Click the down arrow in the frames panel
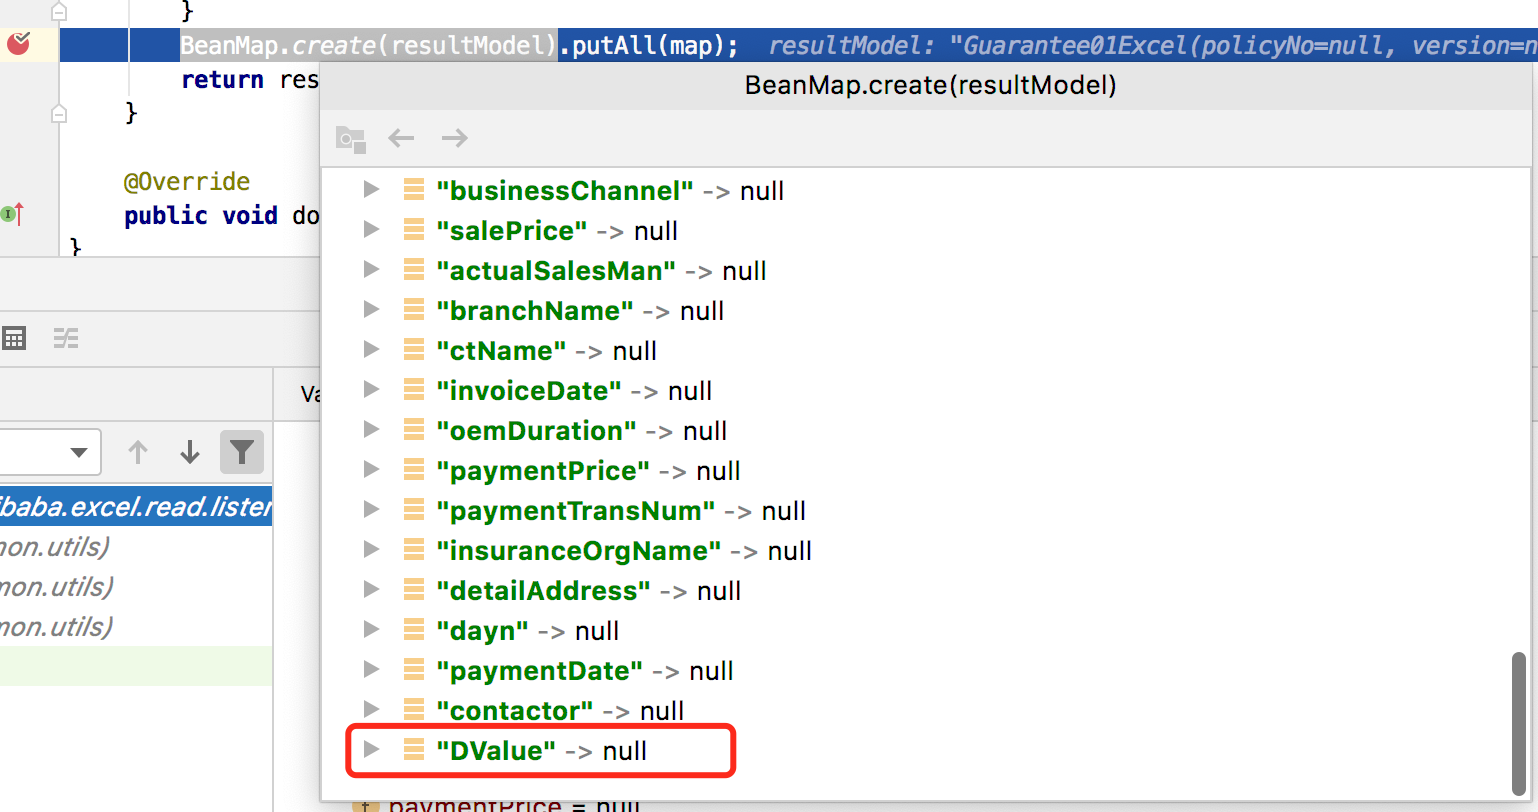Screen dimensions: 1538x812 190,452
